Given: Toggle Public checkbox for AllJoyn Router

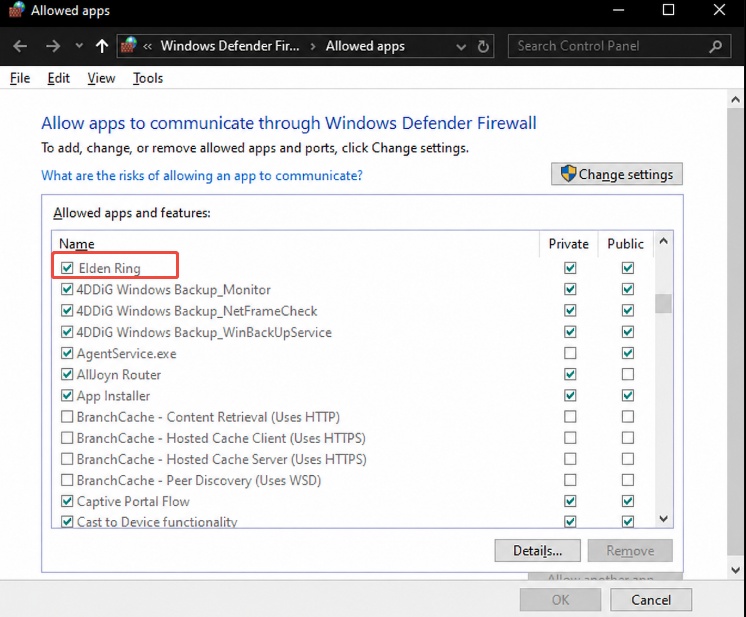Looking at the screenshot, I should (628, 374).
